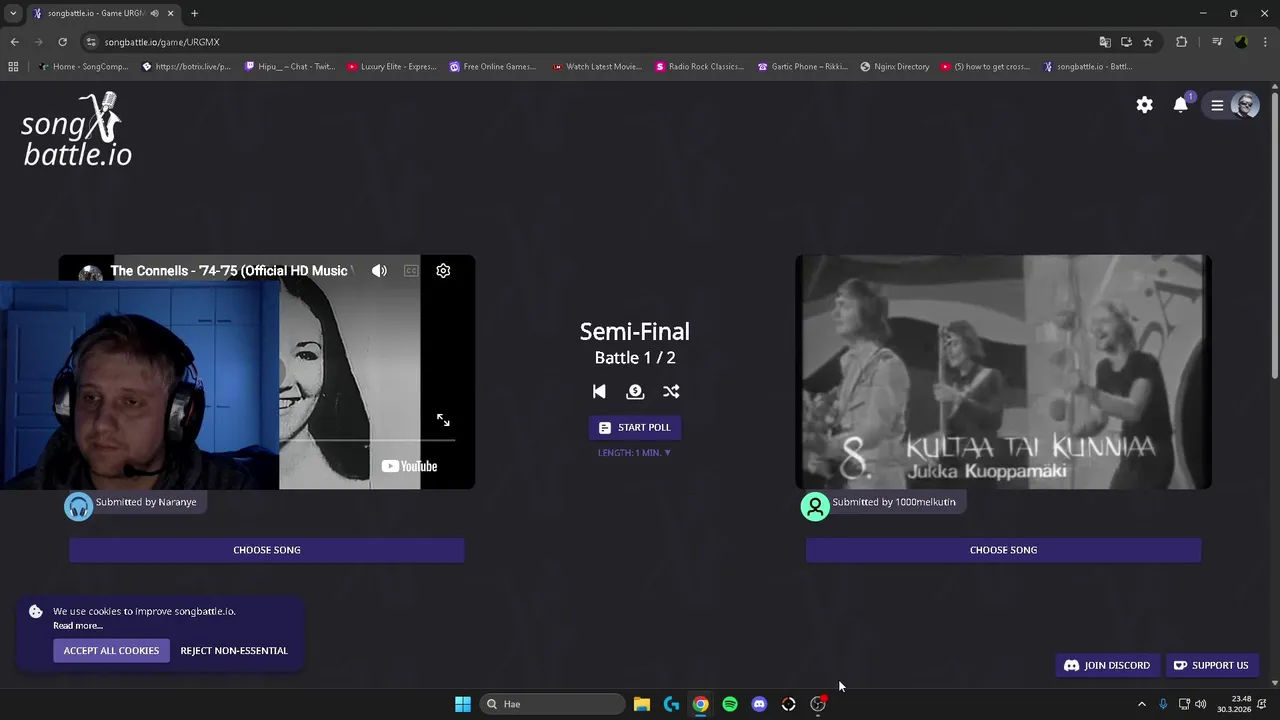This screenshot has height=720, width=1280.
Task: Mute the tab via speaker icon
Action: click(154, 13)
